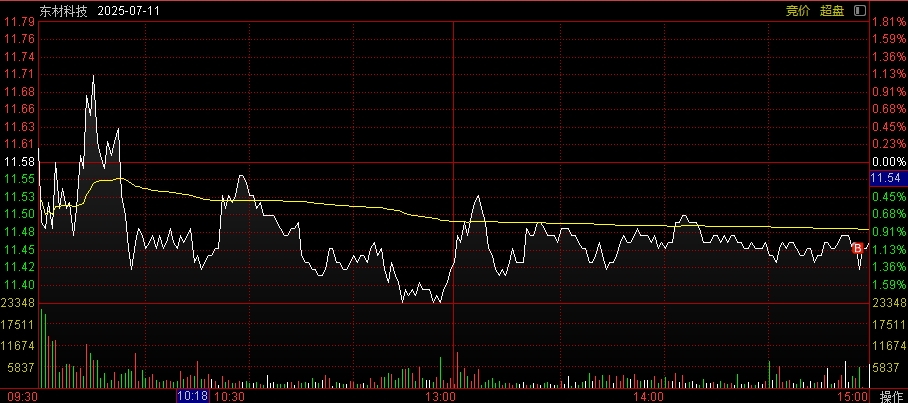Click the 竞价 auction button
Image resolution: width=908 pixels, height=403 pixels.
click(797, 10)
